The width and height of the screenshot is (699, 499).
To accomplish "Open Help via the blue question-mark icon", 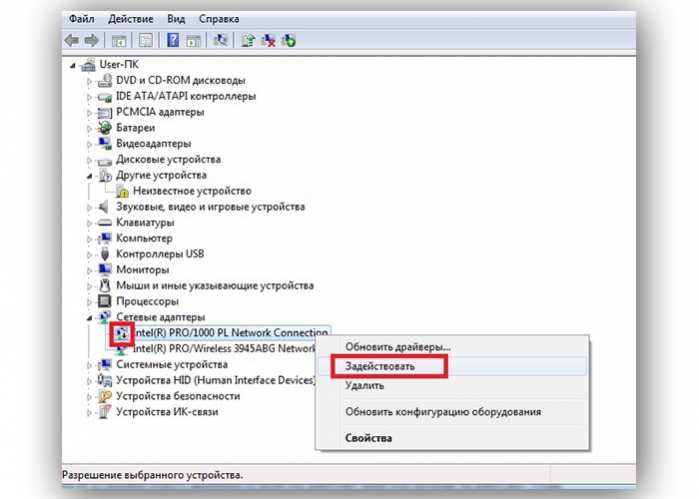I will [173, 41].
